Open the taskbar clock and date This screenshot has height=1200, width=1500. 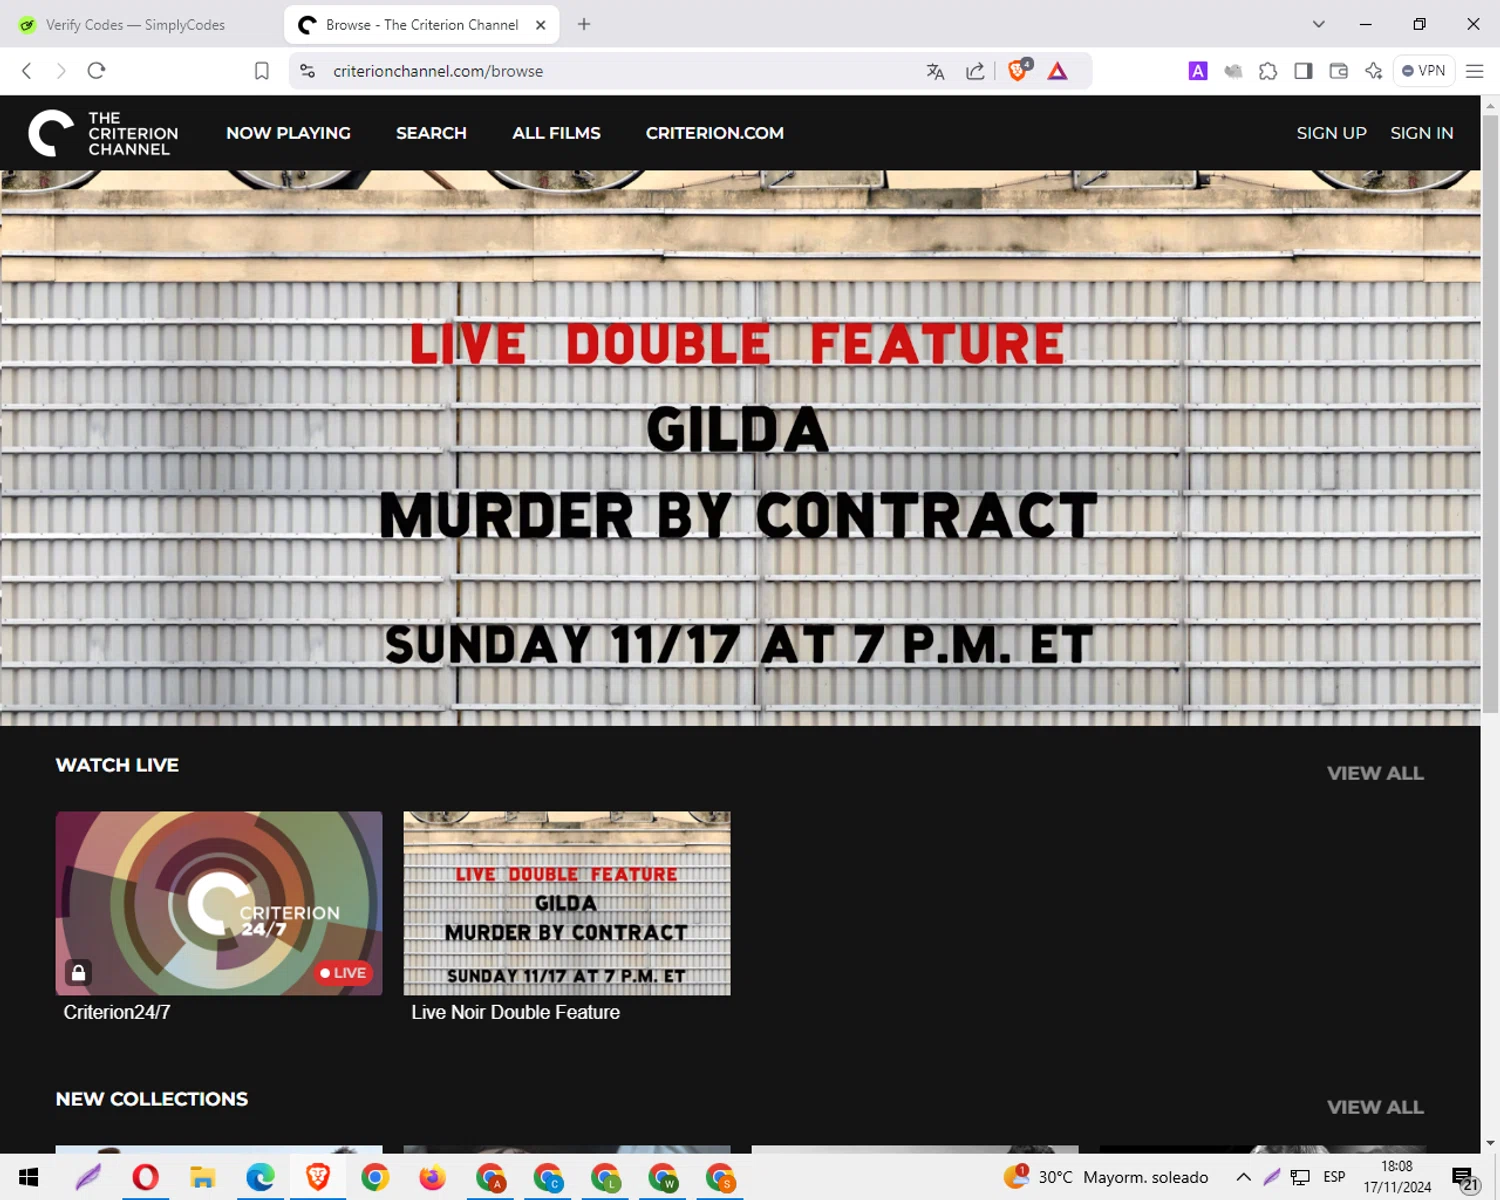pos(1397,1177)
